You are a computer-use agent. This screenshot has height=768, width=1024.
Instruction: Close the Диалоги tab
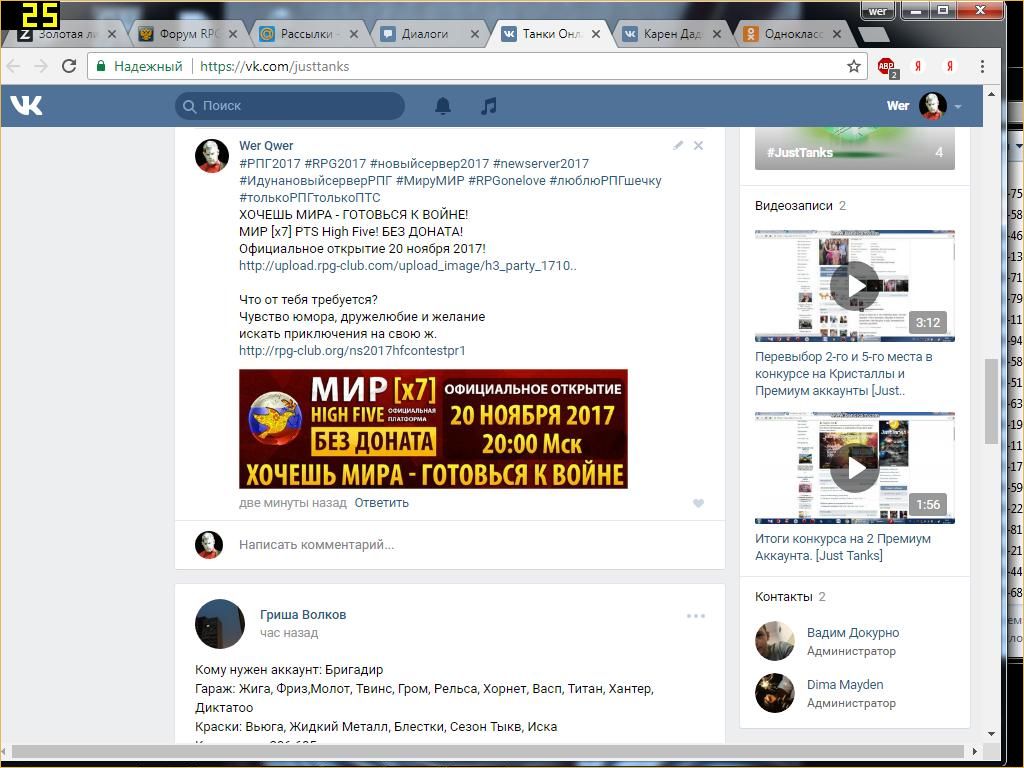click(x=475, y=34)
